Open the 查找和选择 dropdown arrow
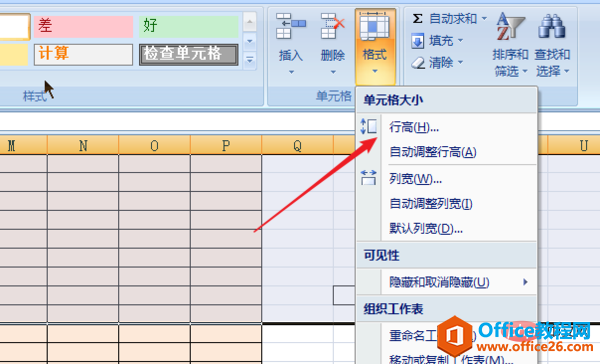This screenshot has width=600, height=364. 566,71
